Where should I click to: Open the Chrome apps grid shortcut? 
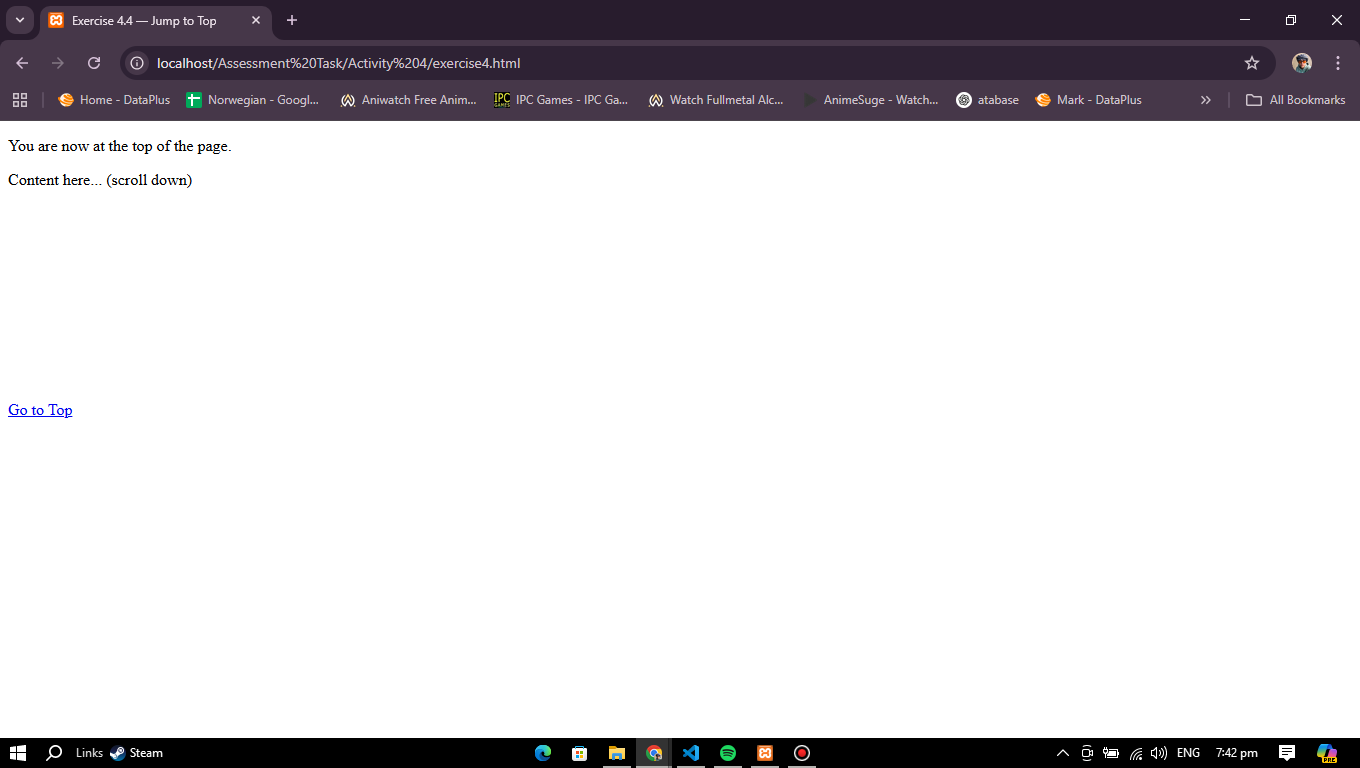(x=20, y=100)
